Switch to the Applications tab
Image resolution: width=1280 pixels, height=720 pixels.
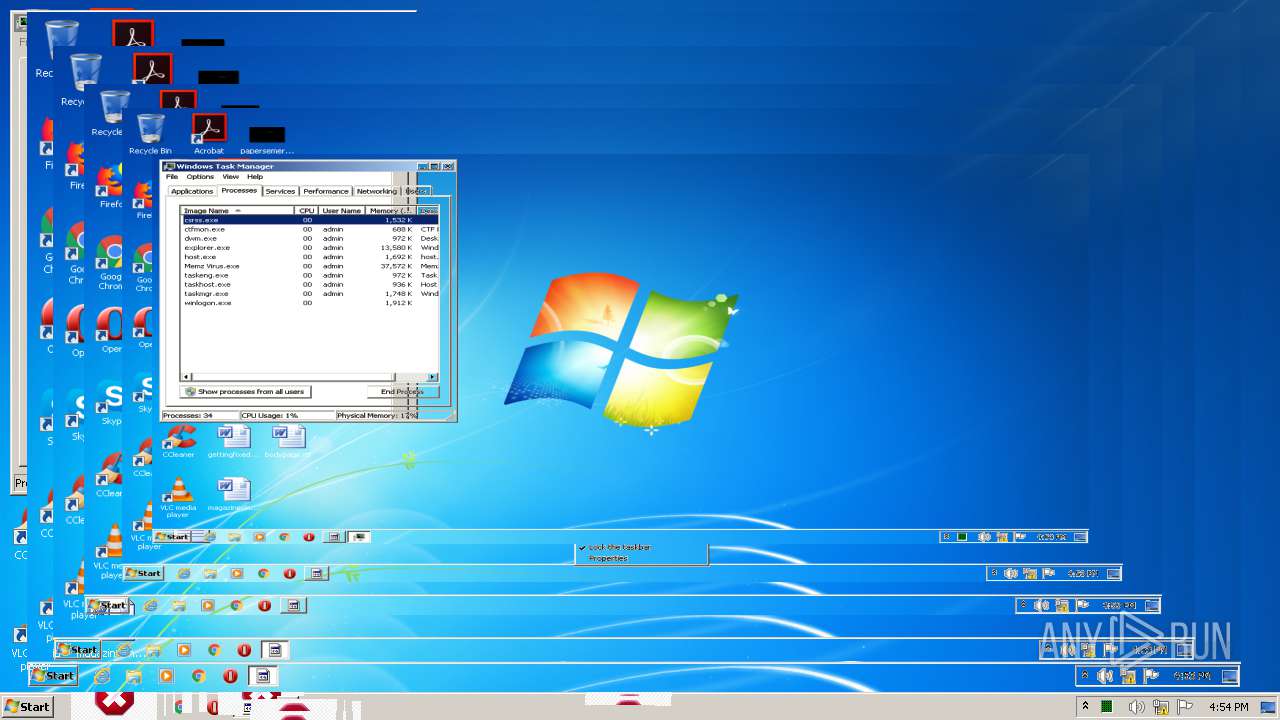pos(192,191)
